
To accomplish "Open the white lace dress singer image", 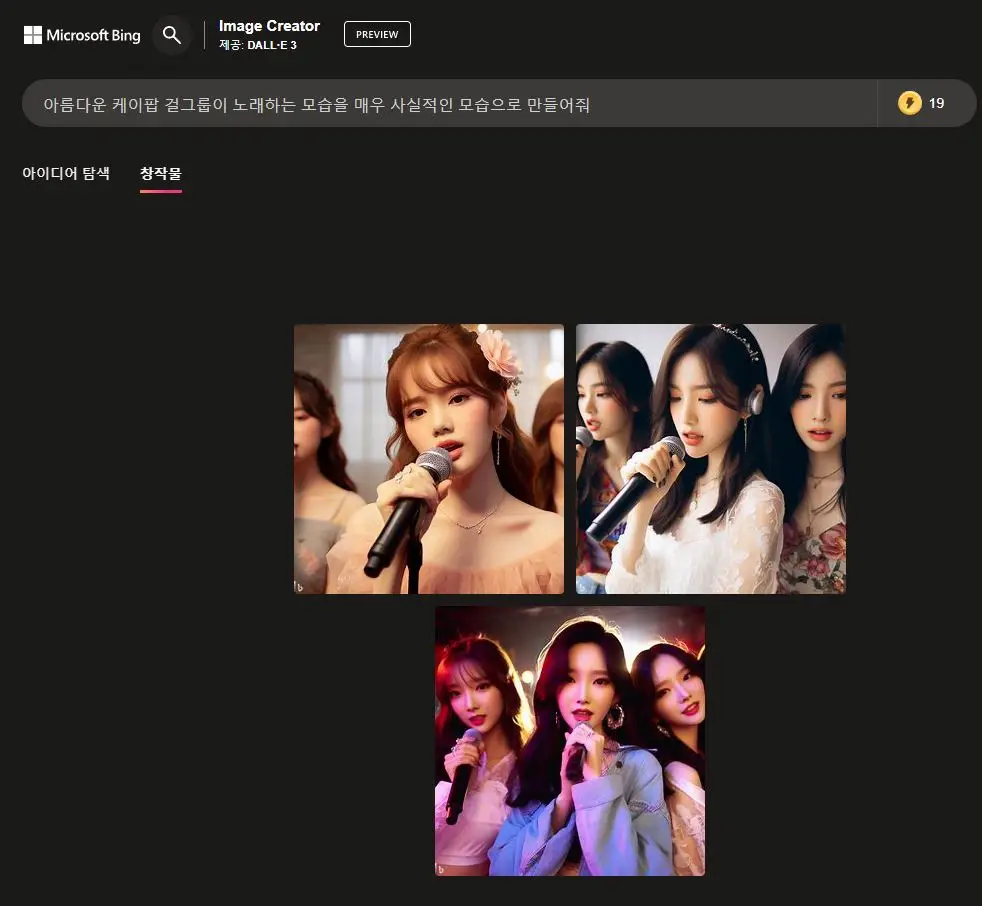I will (710, 458).
